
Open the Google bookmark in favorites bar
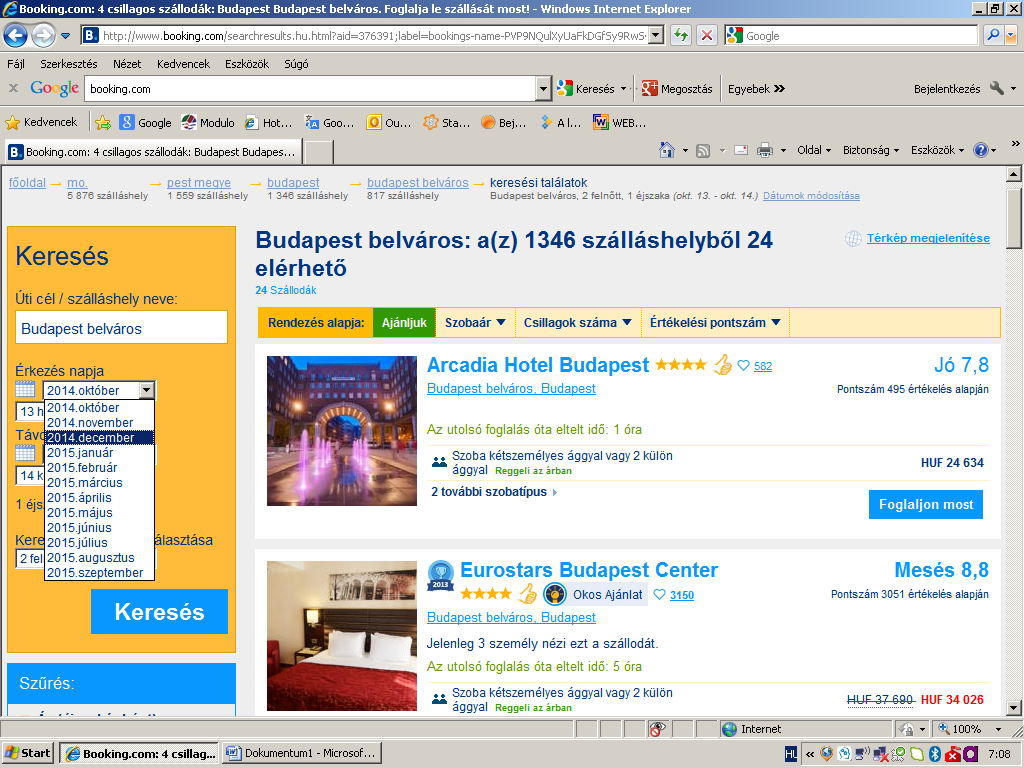(146, 122)
